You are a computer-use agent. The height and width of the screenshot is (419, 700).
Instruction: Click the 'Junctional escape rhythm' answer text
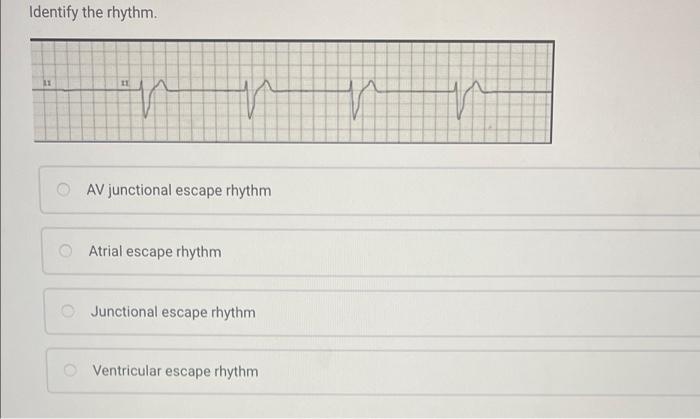pos(173,312)
